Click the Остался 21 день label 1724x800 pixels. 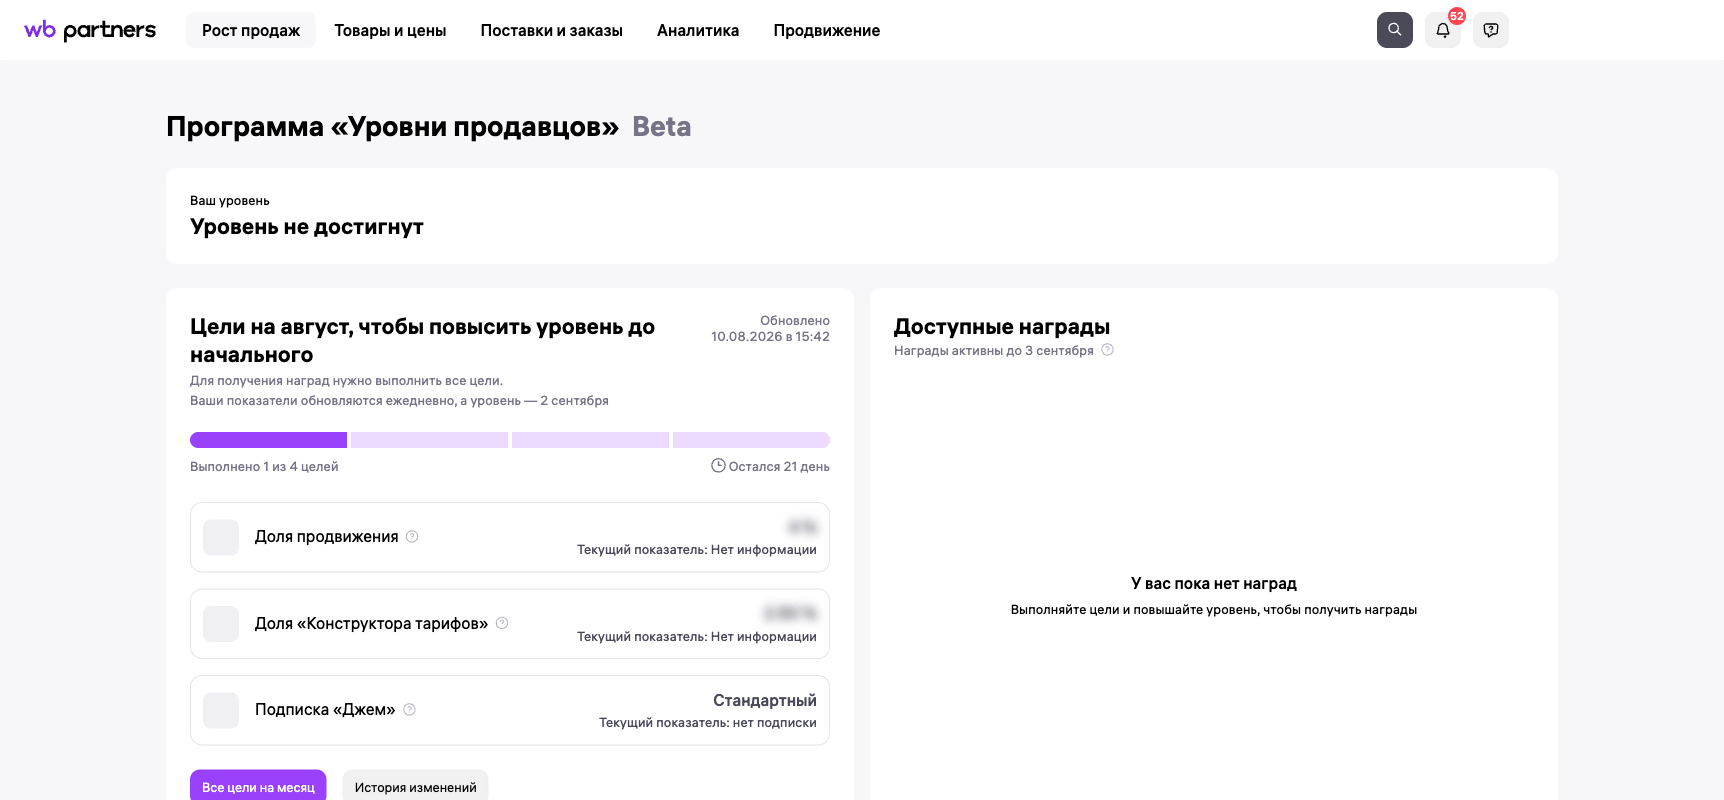coord(779,467)
